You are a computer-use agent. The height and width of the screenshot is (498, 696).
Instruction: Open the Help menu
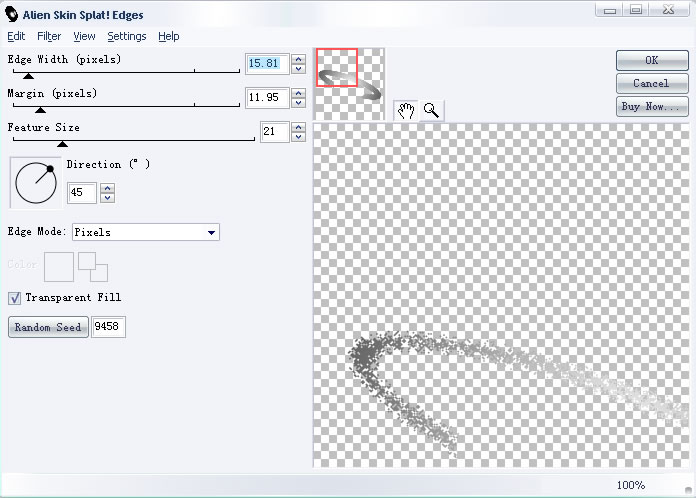coord(169,36)
